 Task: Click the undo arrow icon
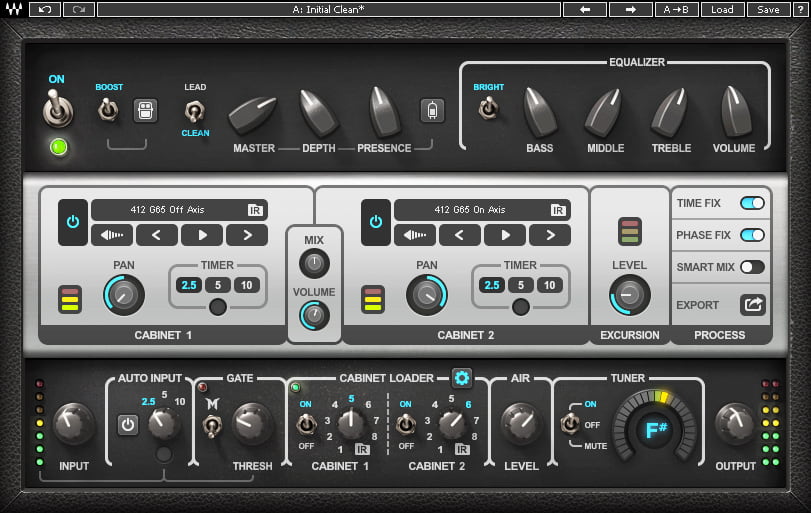coord(45,9)
